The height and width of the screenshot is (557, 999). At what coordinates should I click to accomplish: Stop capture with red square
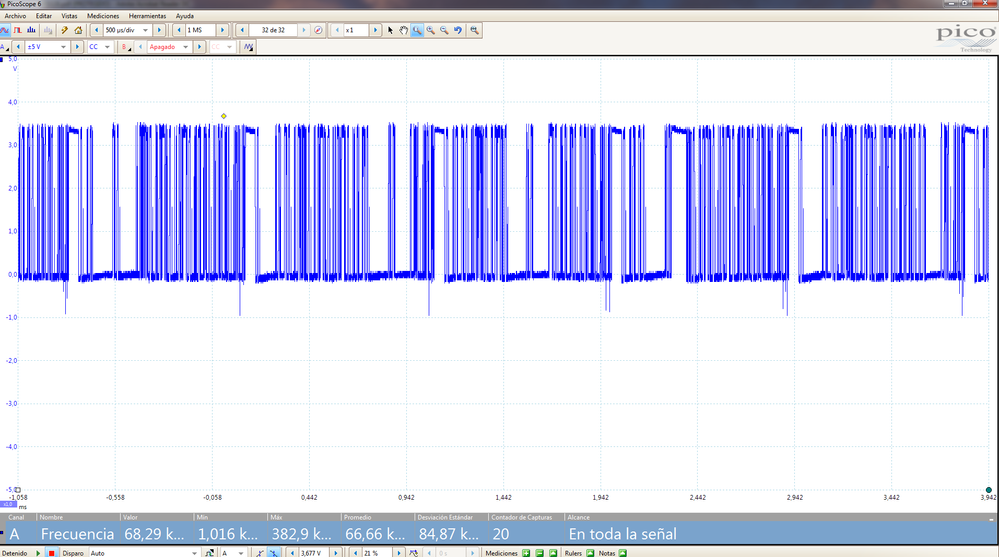click(52, 553)
